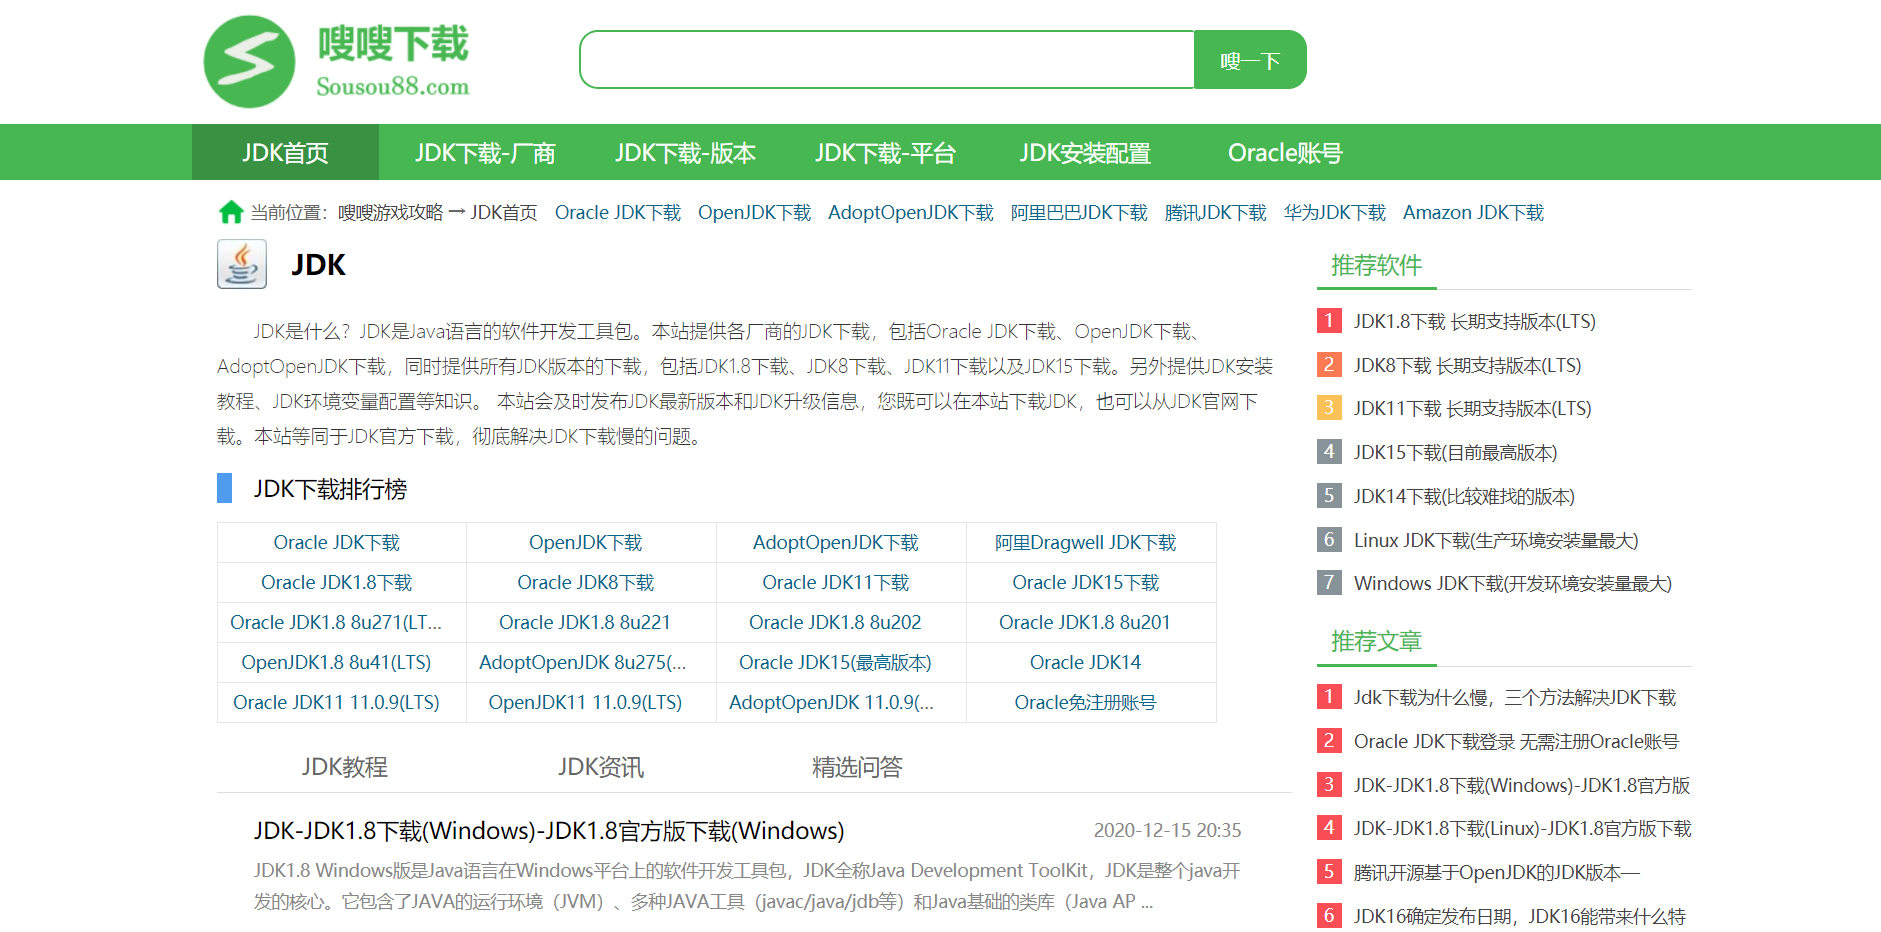Open Windows JDK下载 recommended software link
Screen dimensions: 1881x932
pos(1512,583)
